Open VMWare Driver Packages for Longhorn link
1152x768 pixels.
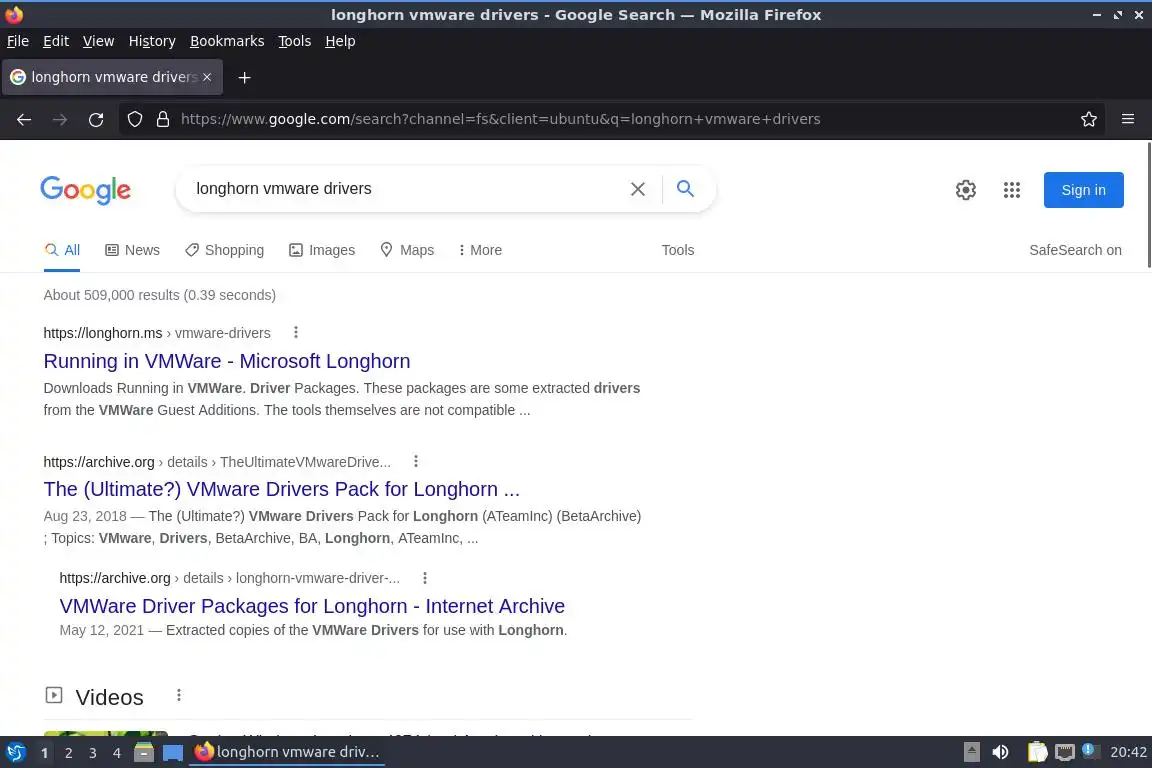coord(312,606)
